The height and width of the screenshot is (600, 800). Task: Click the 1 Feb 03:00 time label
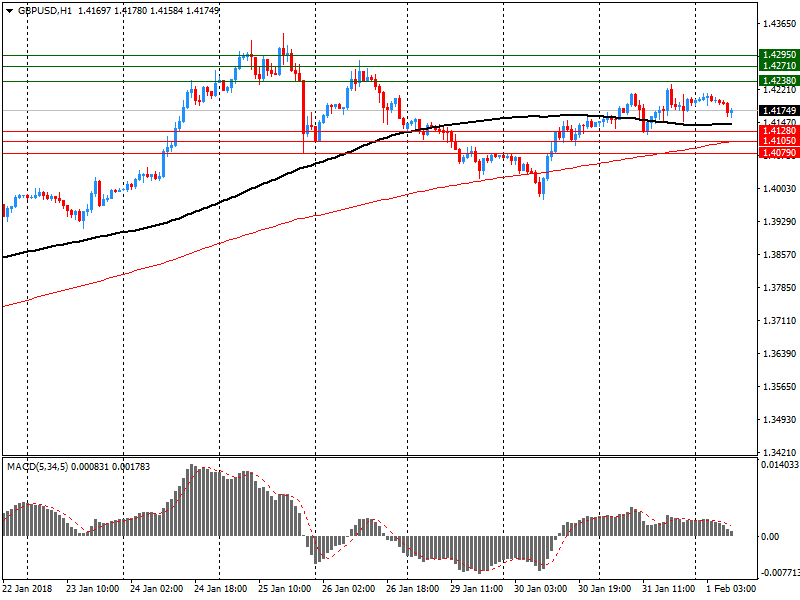(x=731, y=589)
